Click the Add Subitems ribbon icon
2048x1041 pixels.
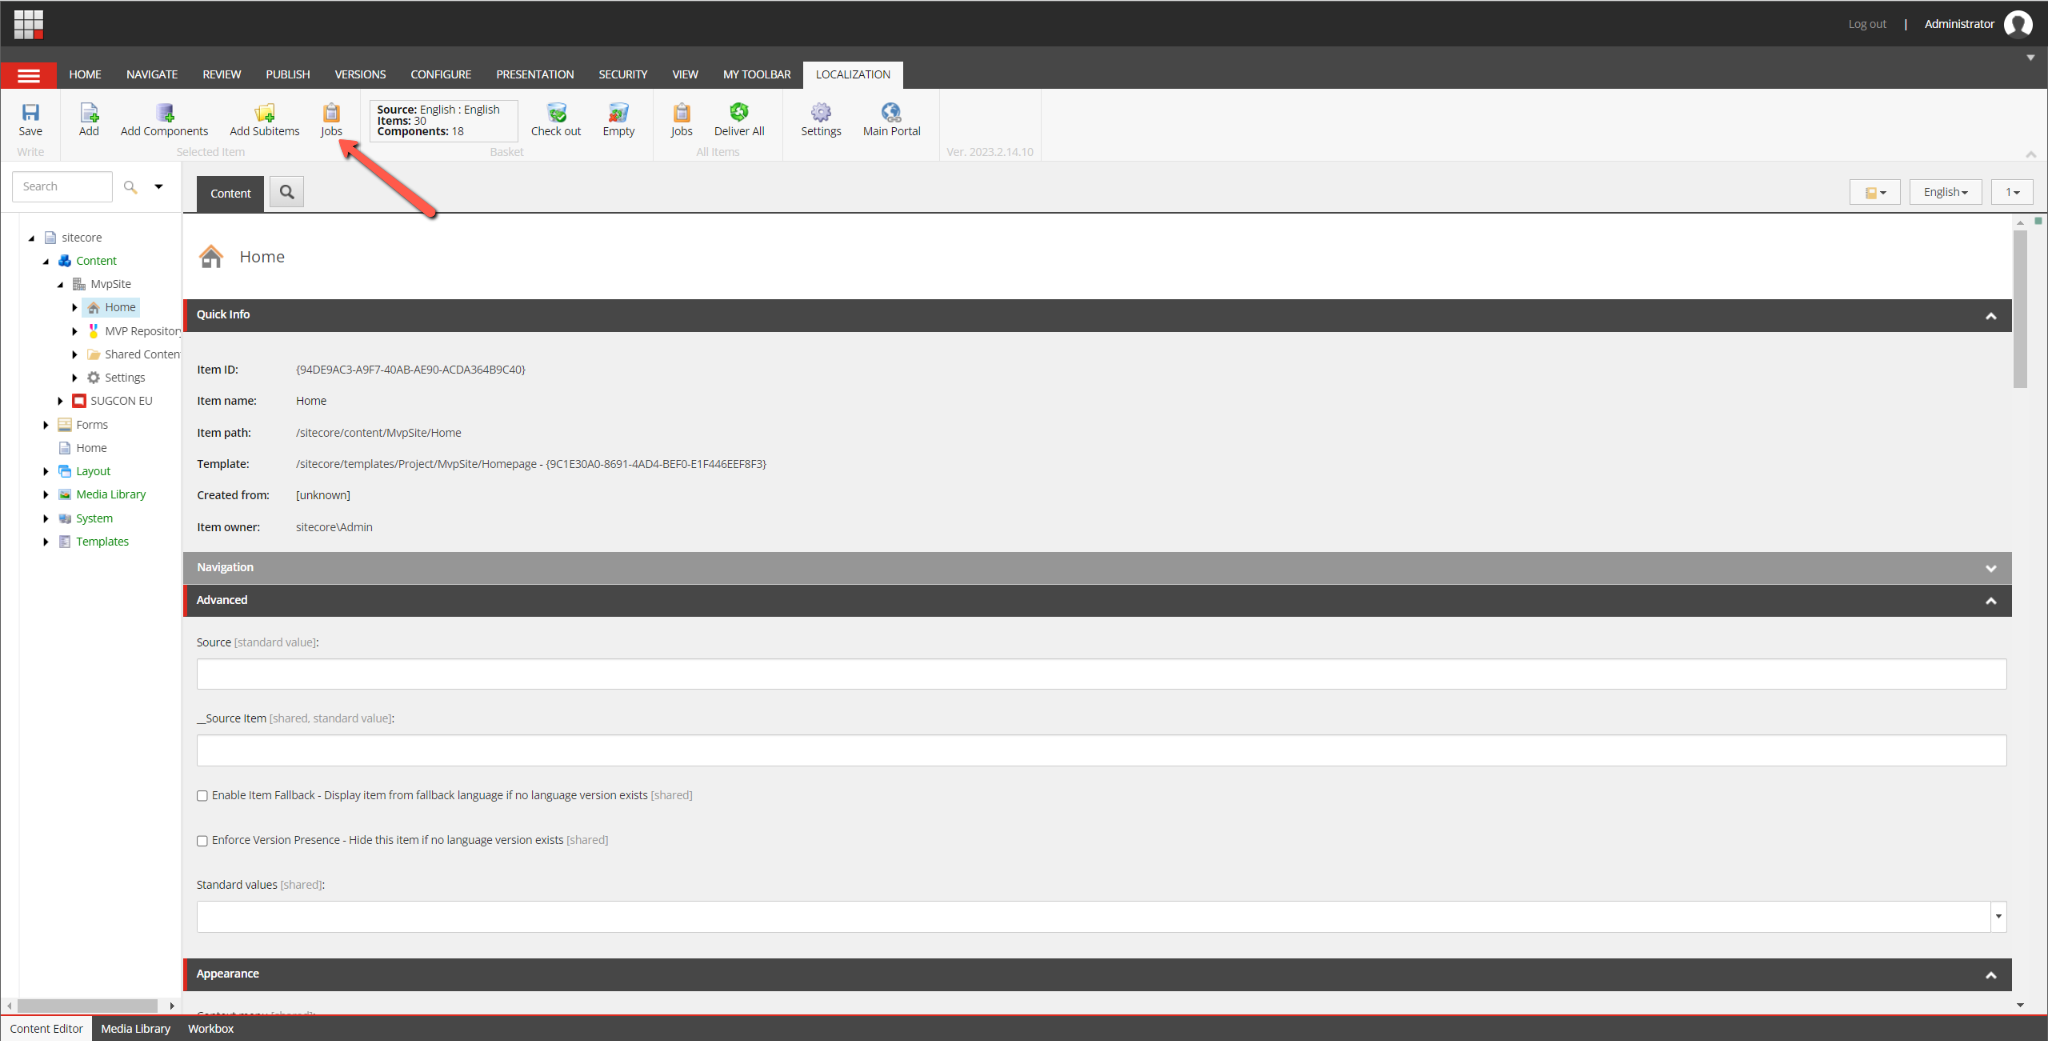coord(264,119)
